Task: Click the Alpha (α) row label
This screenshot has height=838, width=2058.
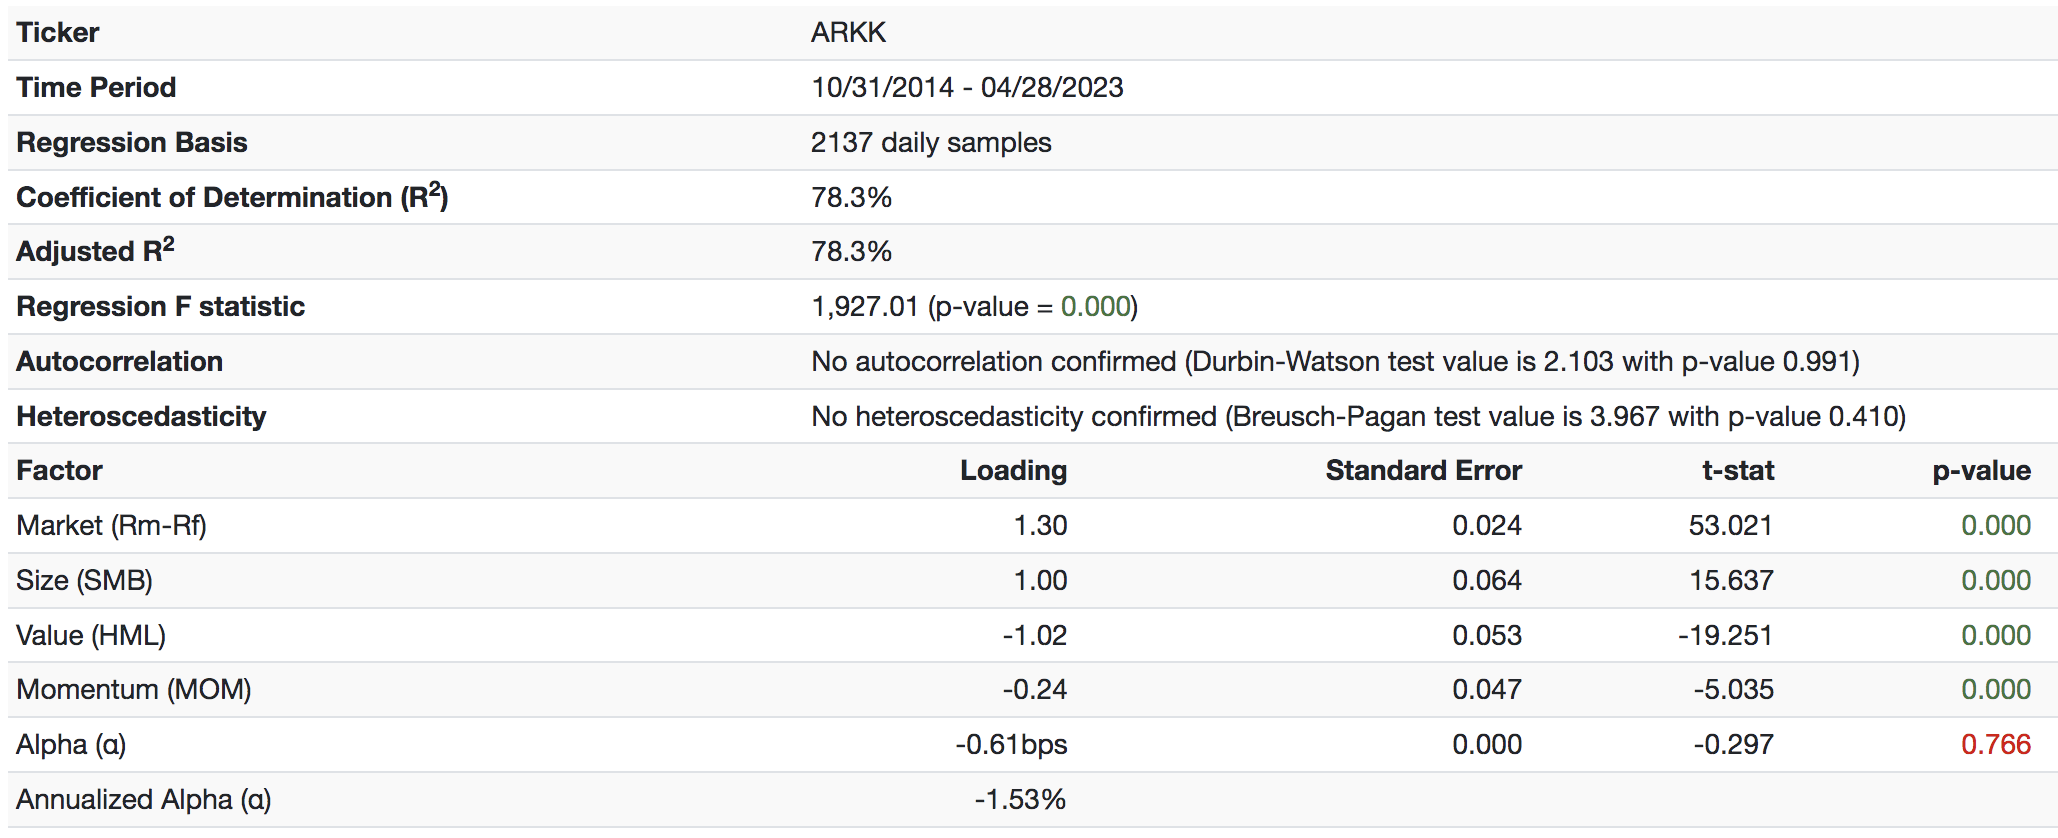Action: click(x=71, y=744)
